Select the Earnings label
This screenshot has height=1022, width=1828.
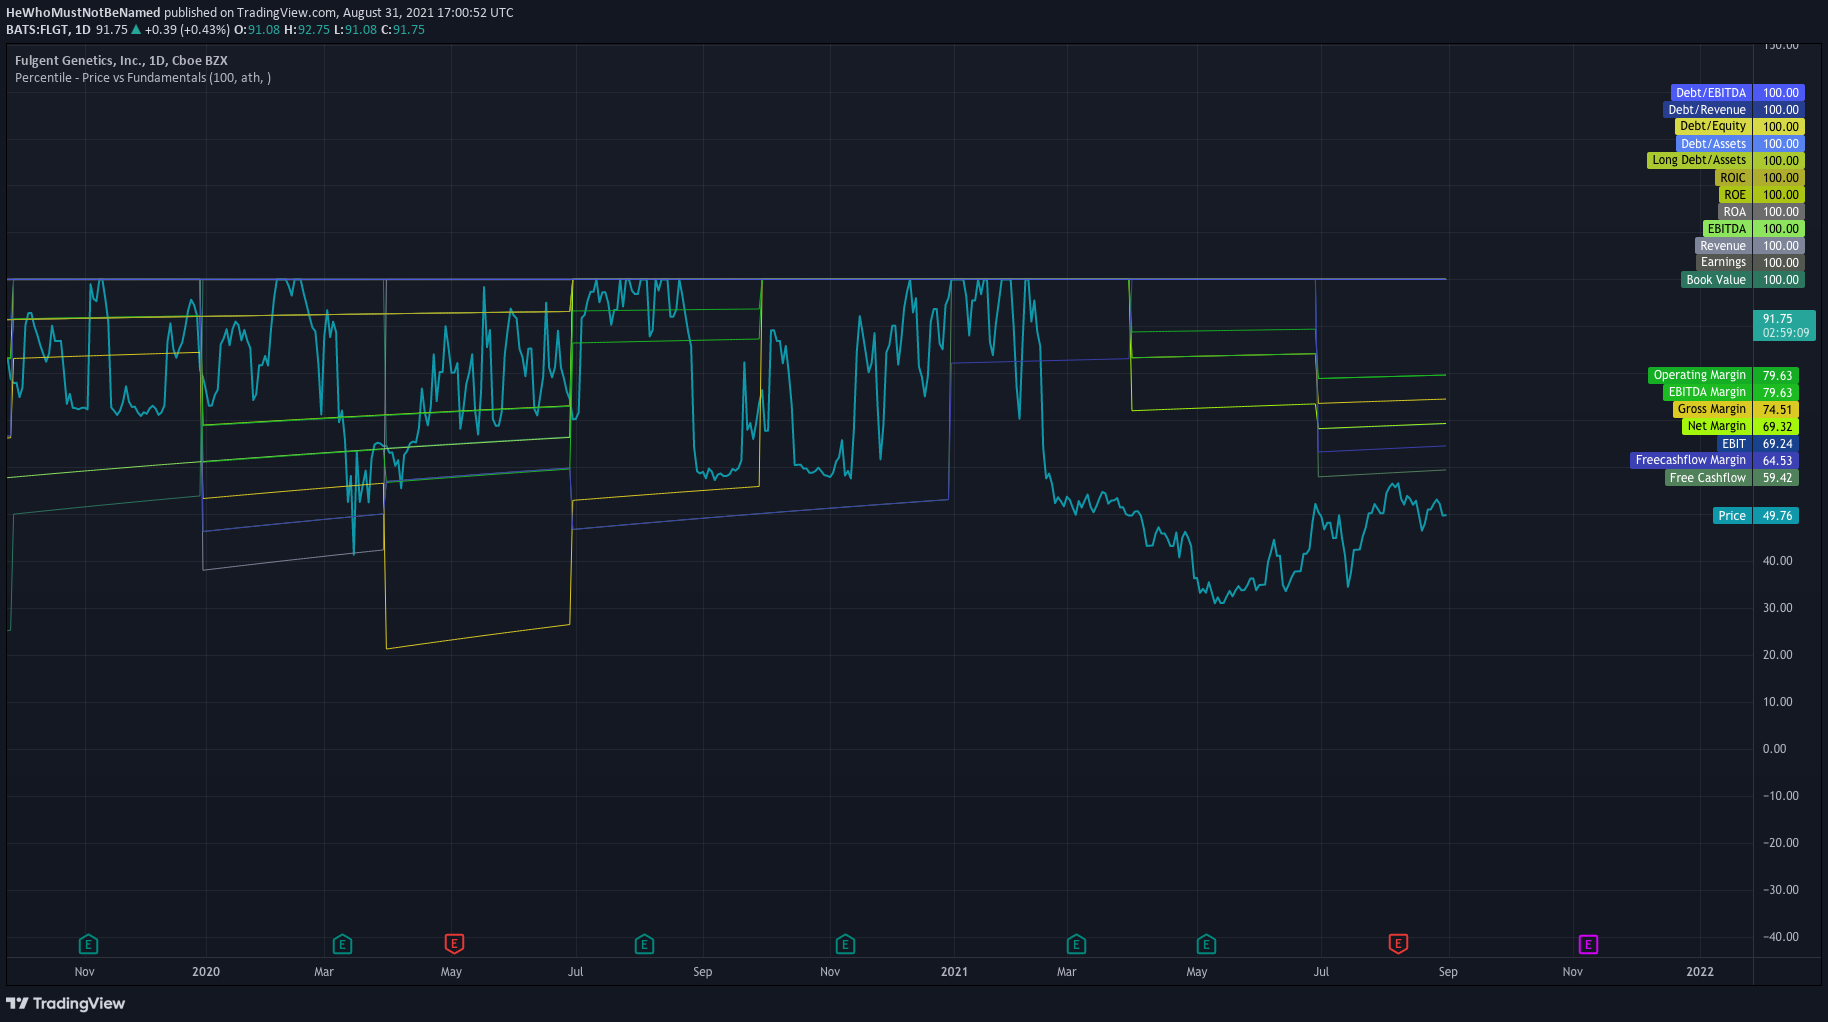pyautogui.click(x=1723, y=262)
